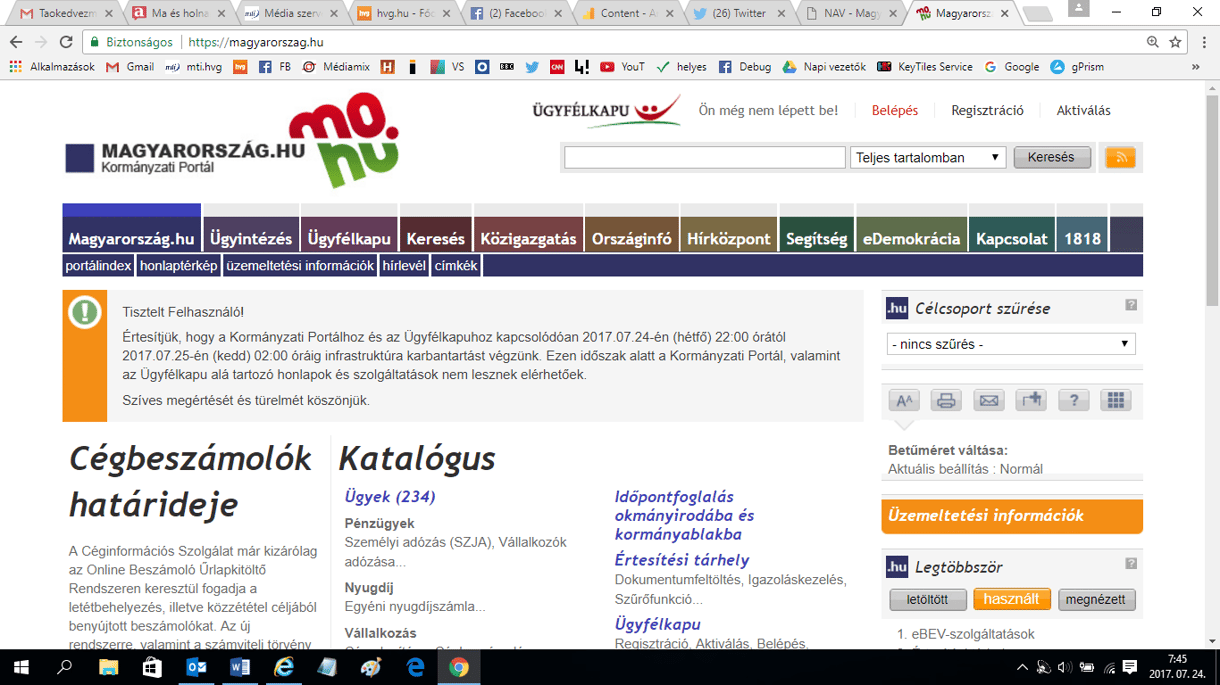Click the print page icon

(x=946, y=400)
